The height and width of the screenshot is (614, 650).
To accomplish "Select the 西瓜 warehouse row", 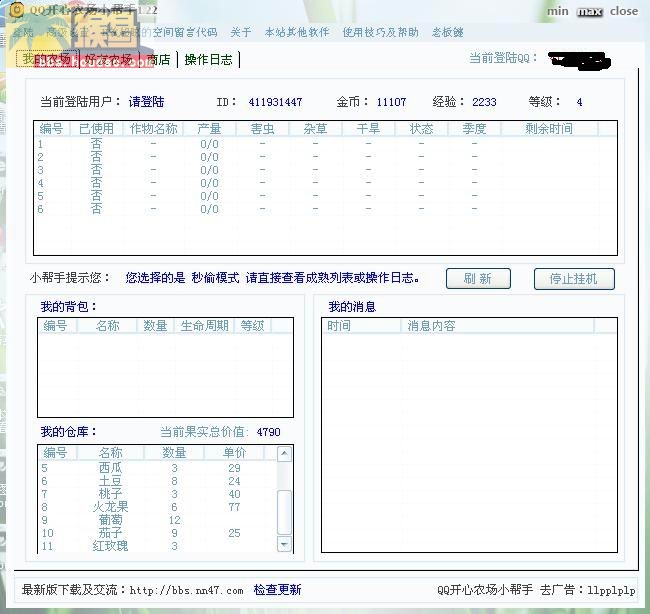I will 158,468.
